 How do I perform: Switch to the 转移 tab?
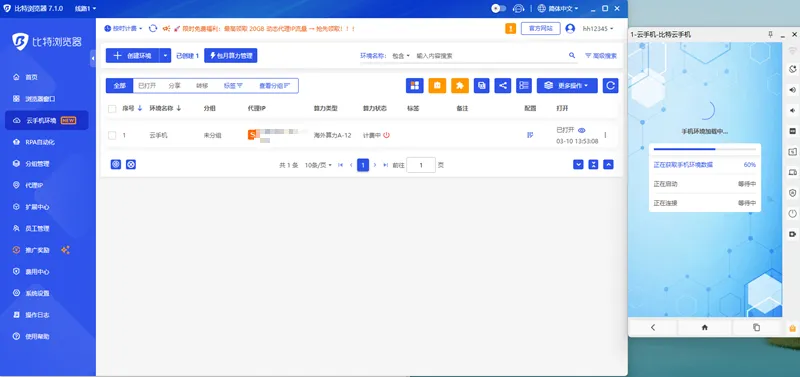click(x=202, y=86)
